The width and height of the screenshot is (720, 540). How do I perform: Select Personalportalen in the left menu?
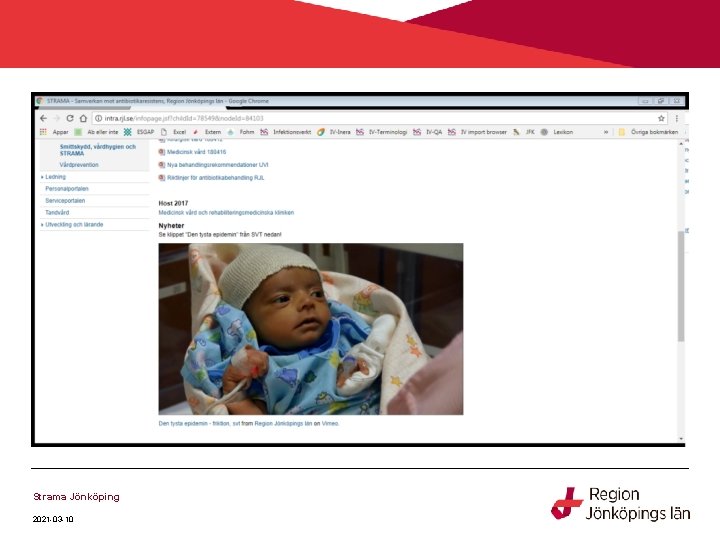[67, 189]
